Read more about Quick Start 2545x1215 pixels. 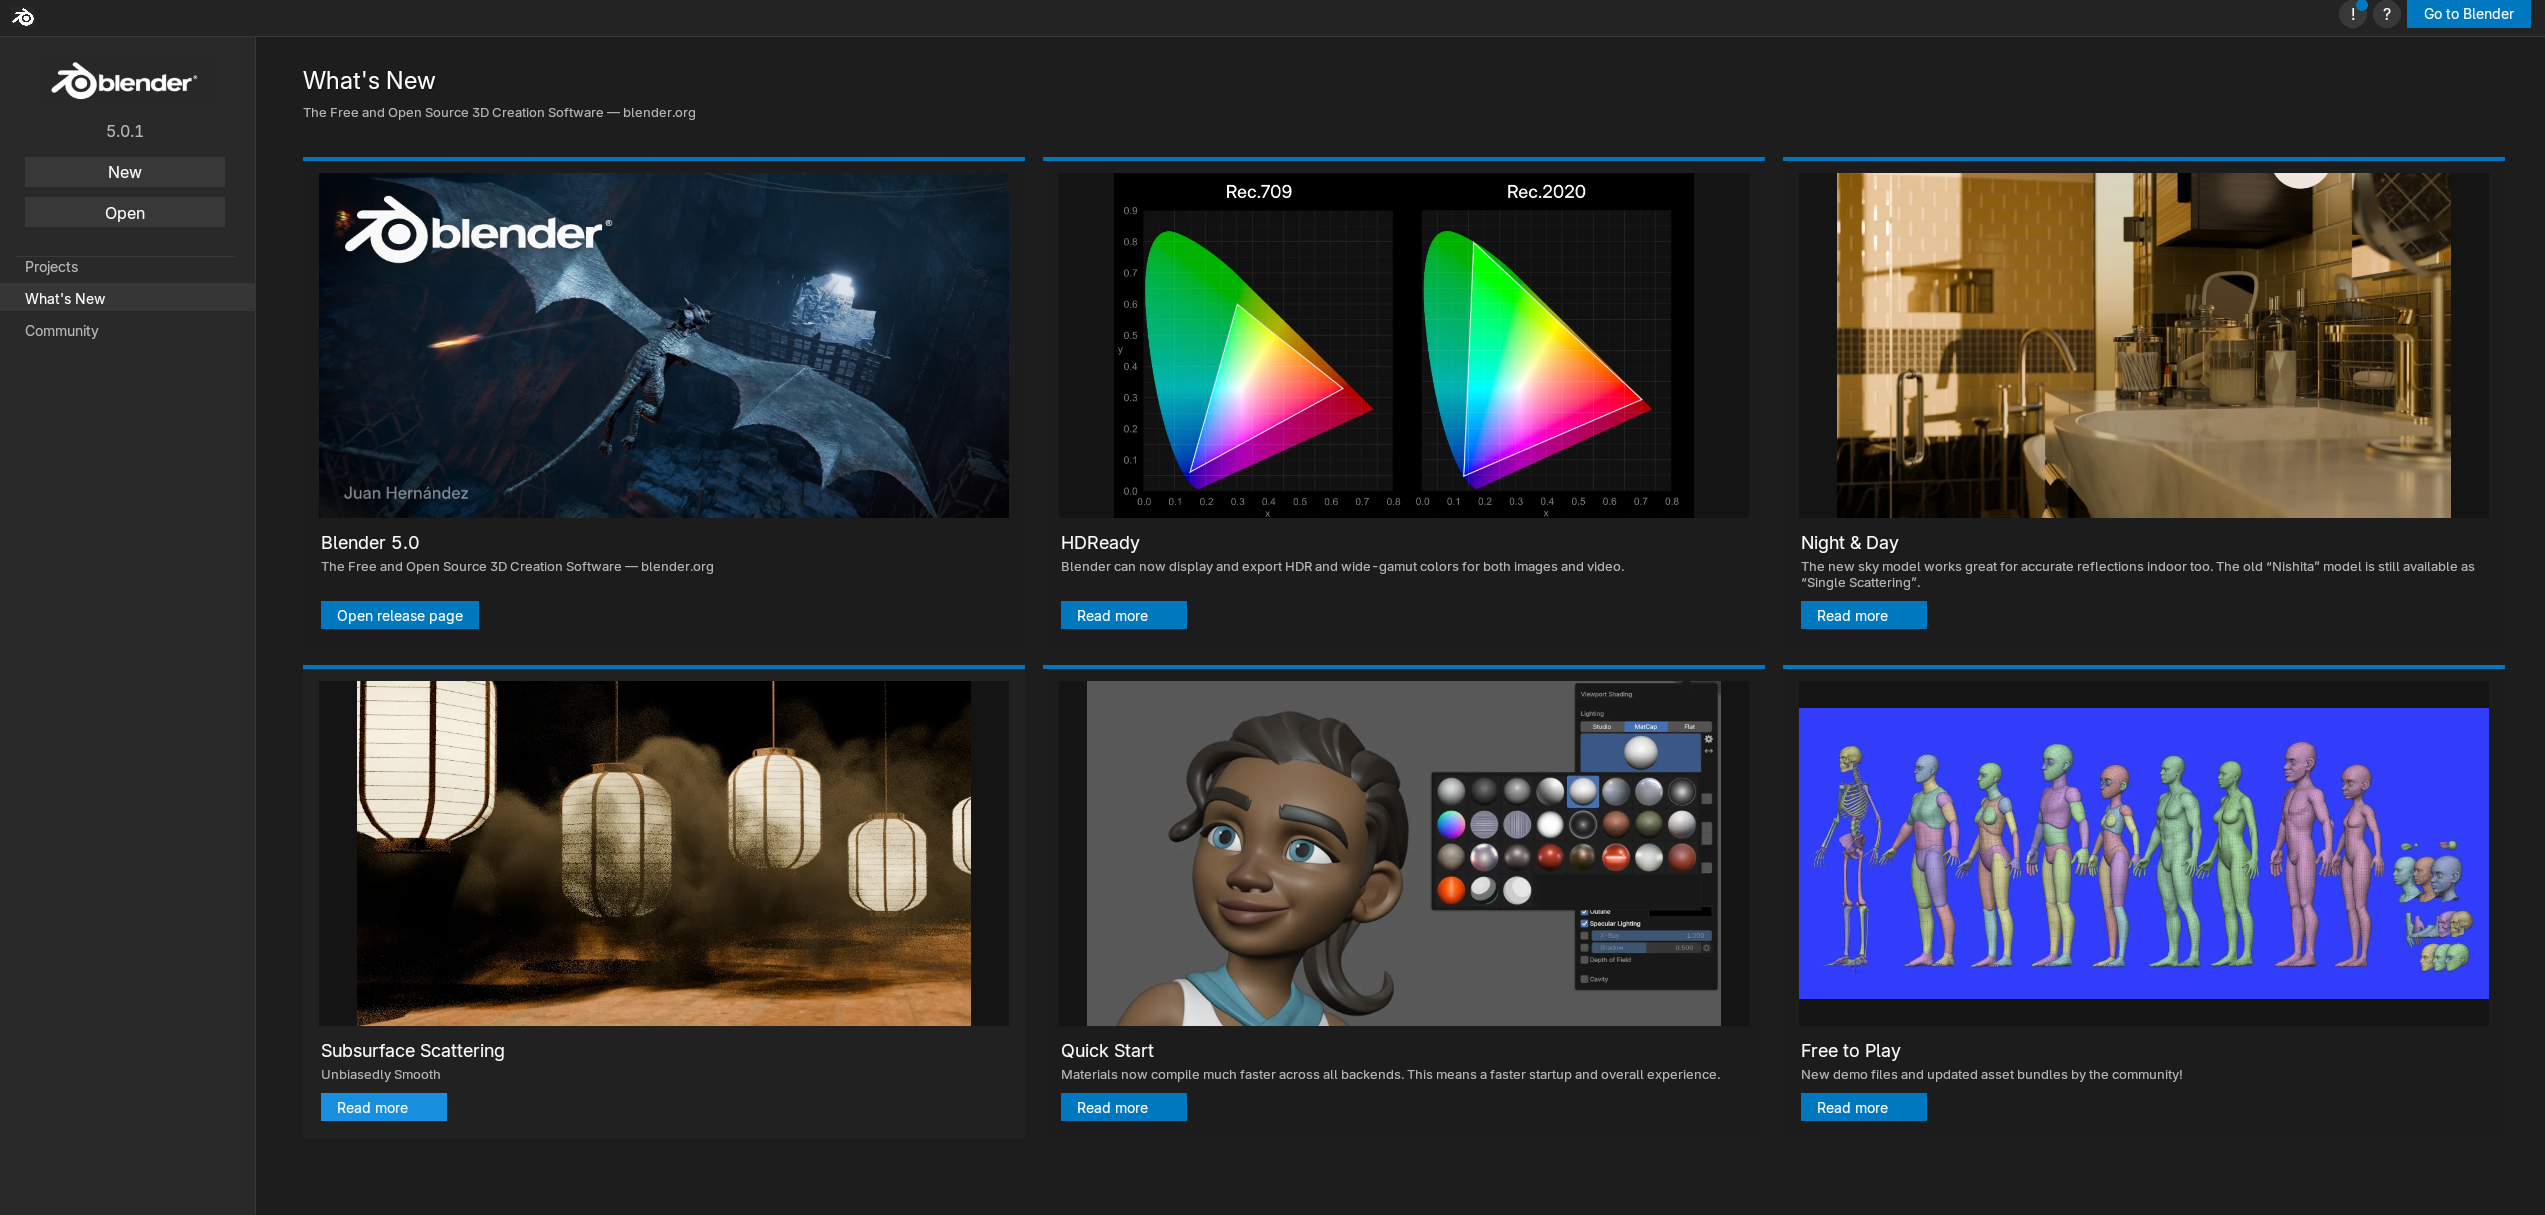point(1123,1108)
